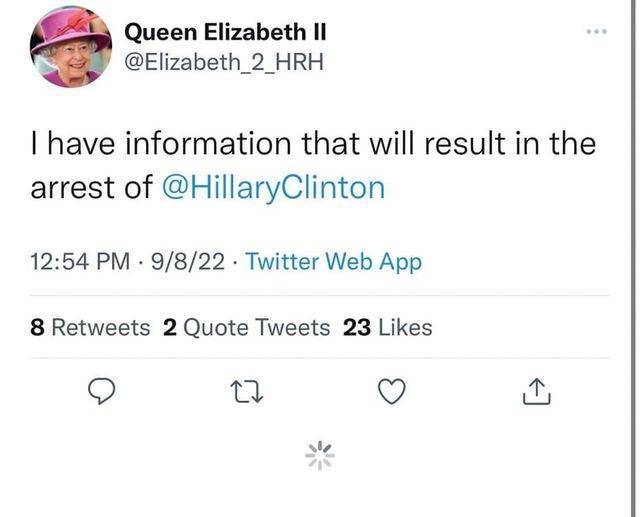Click the Queen Elizabeth II display name
Image resolution: width=640 pixels, height=517 pixels.
pyautogui.click(x=225, y=32)
